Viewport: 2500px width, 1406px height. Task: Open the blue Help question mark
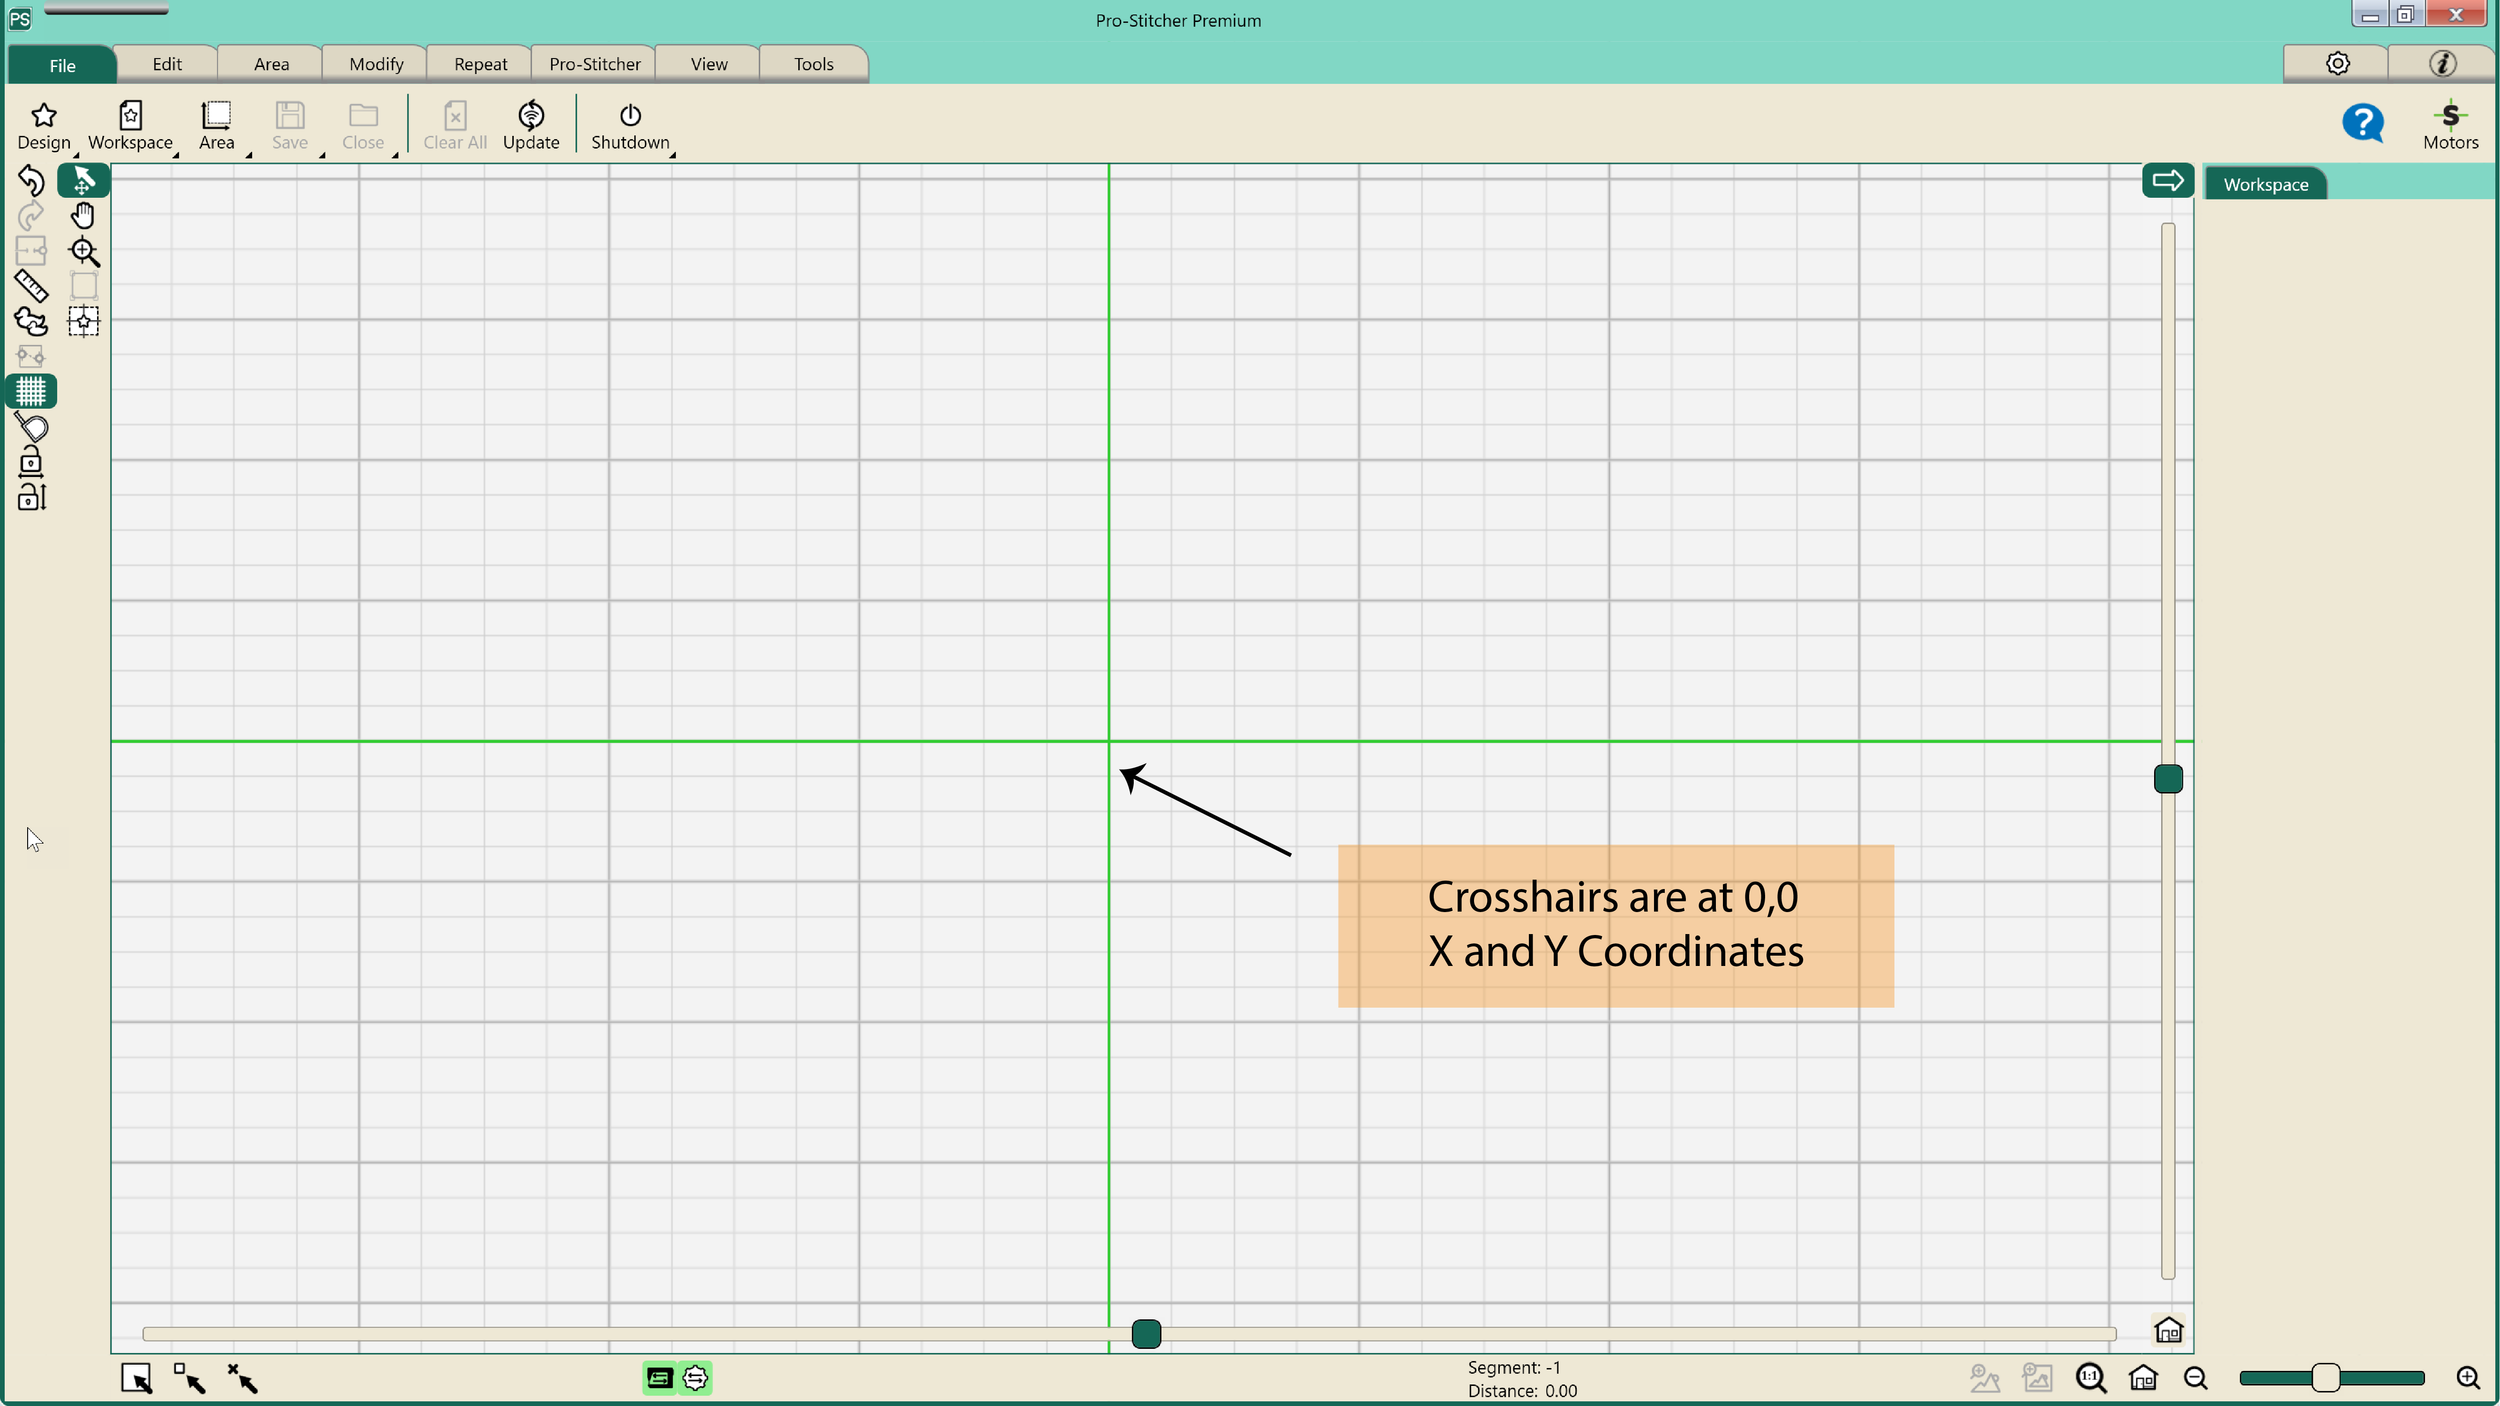(2362, 124)
